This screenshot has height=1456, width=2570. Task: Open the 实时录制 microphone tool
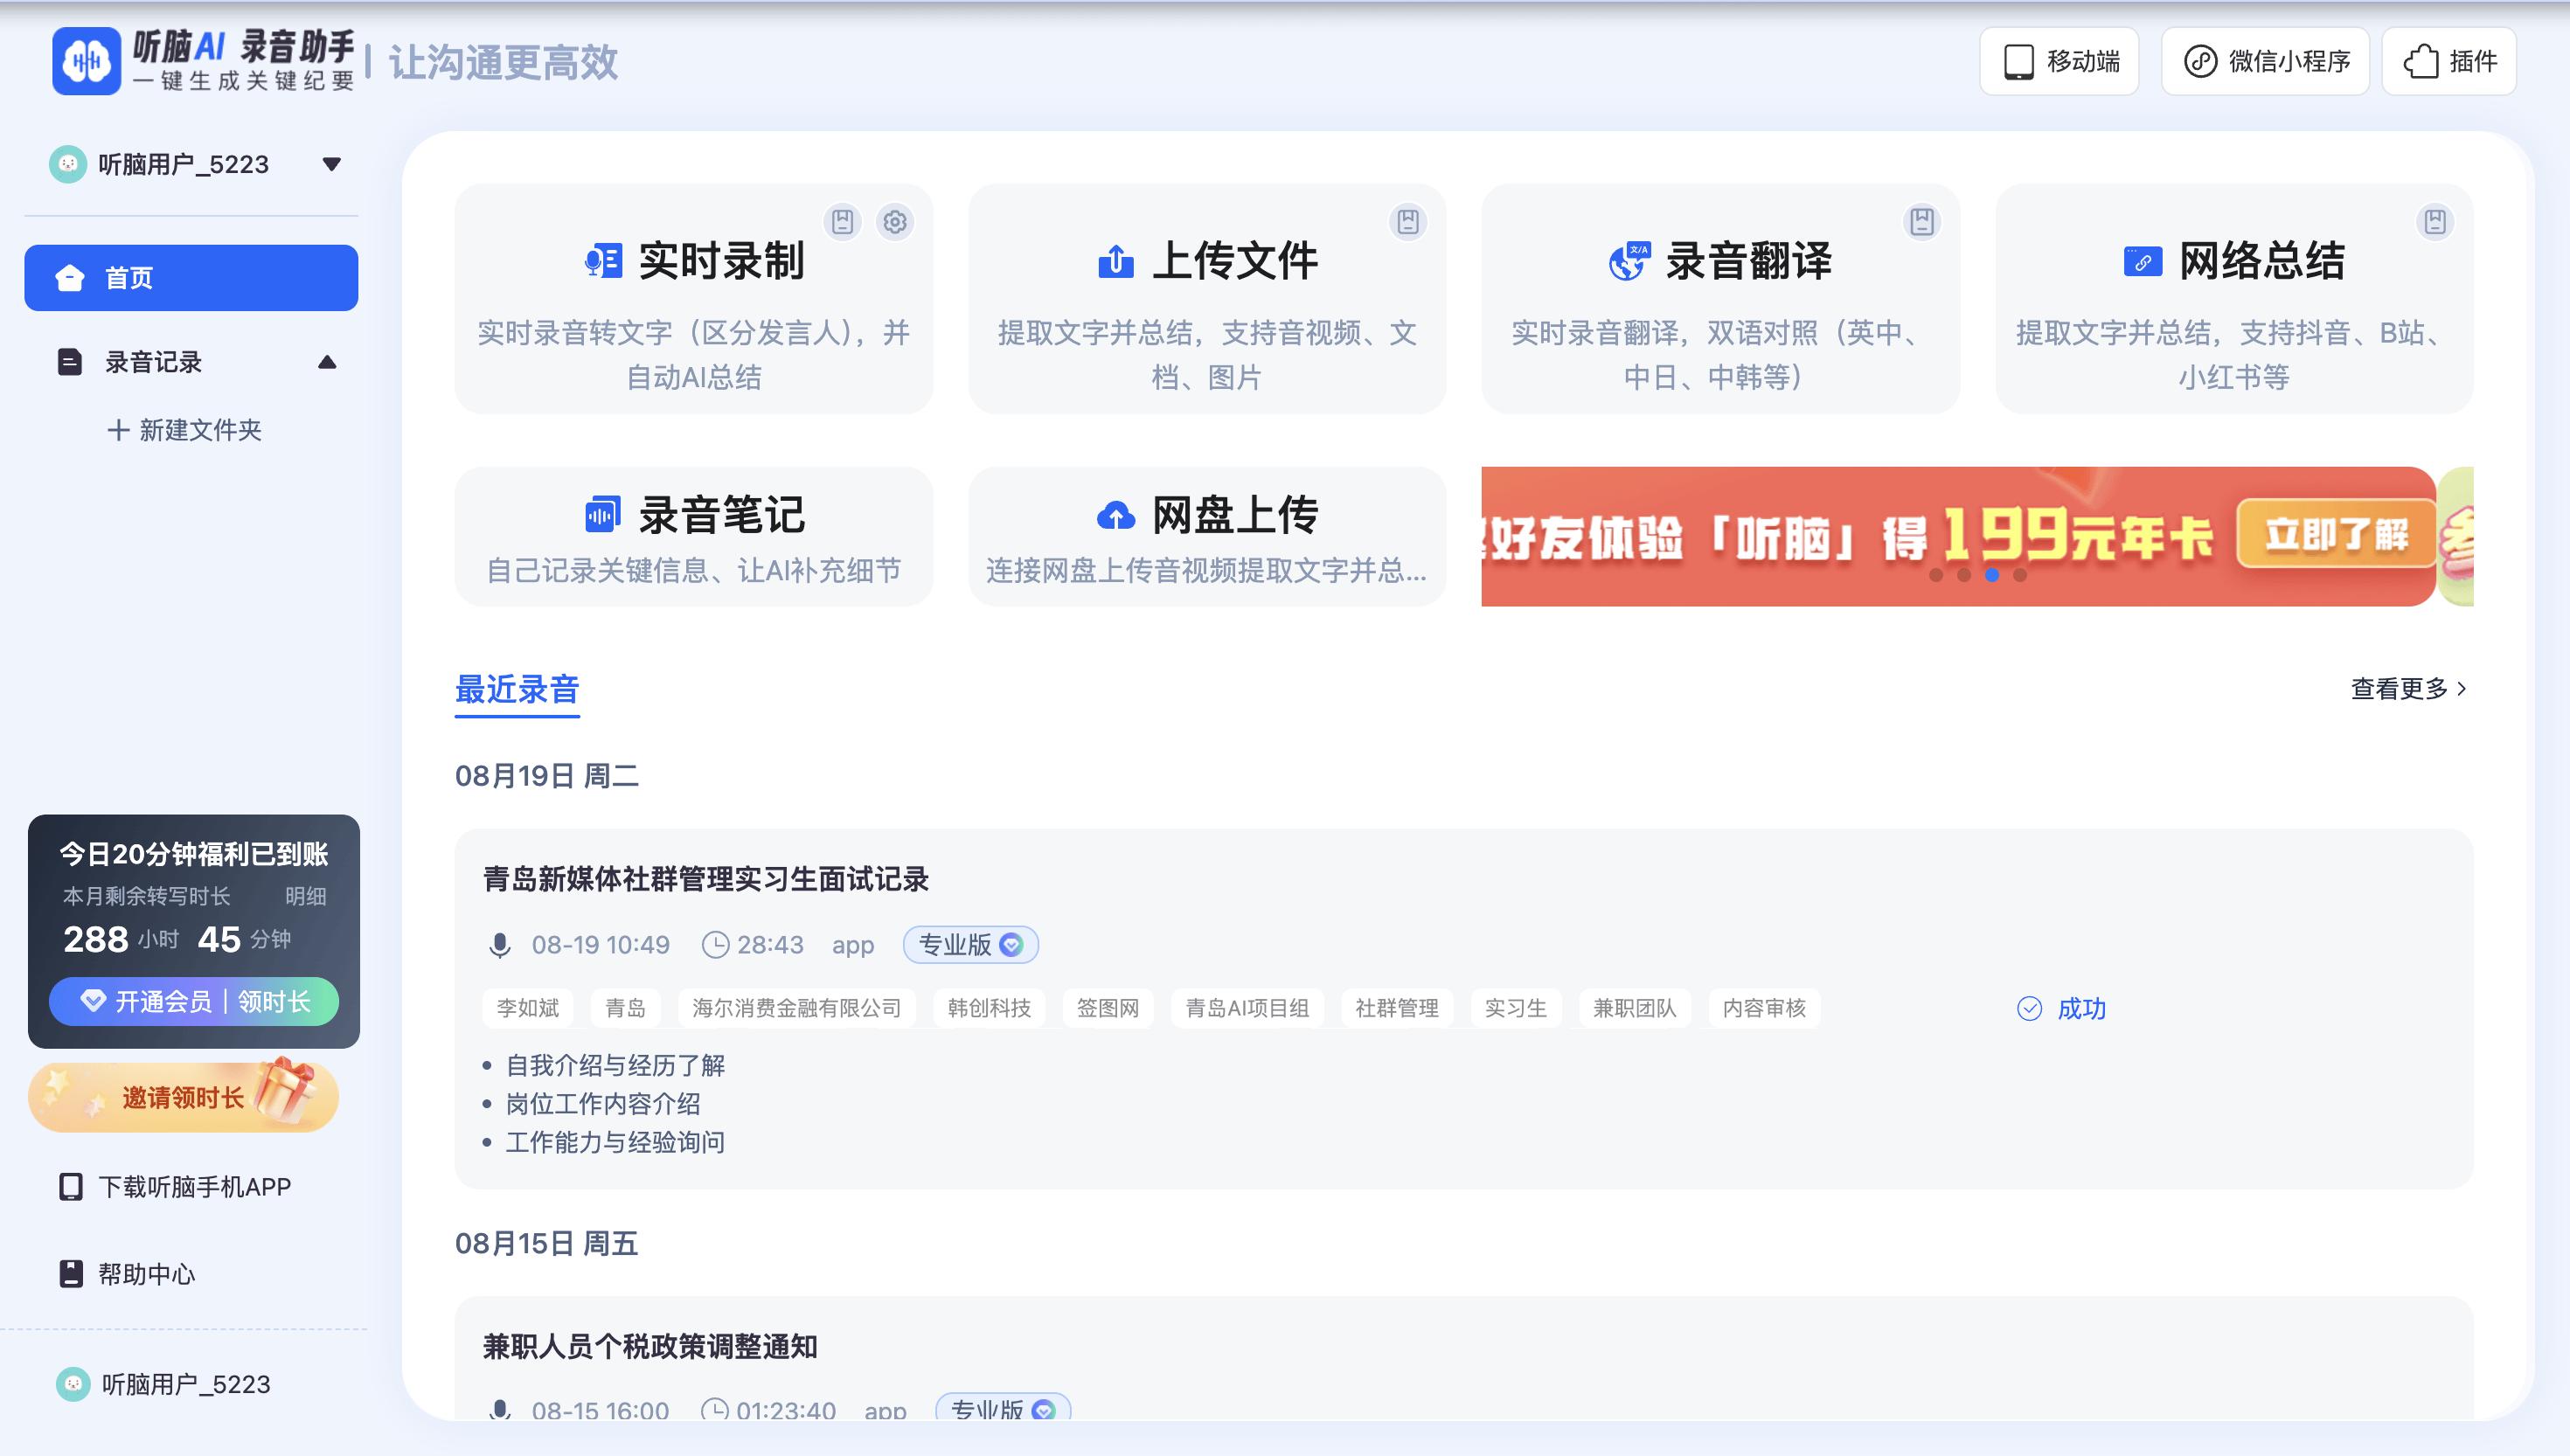pyautogui.click(x=605, y=261)
